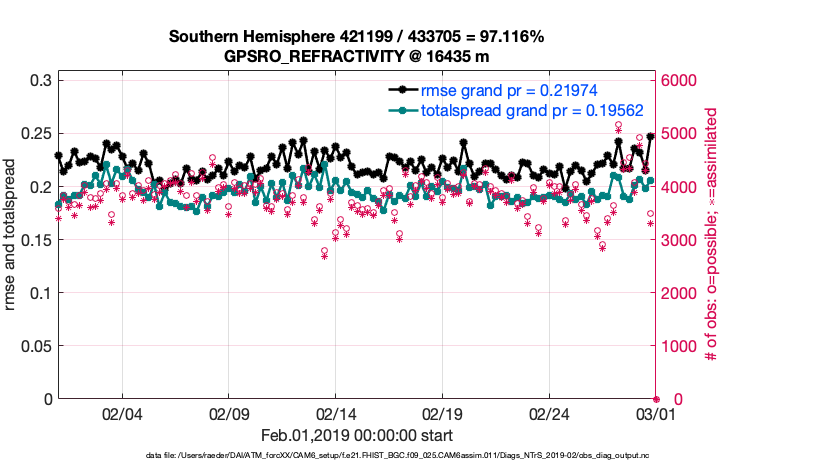Click the red marker at zero on 03/01

[656, 399]
